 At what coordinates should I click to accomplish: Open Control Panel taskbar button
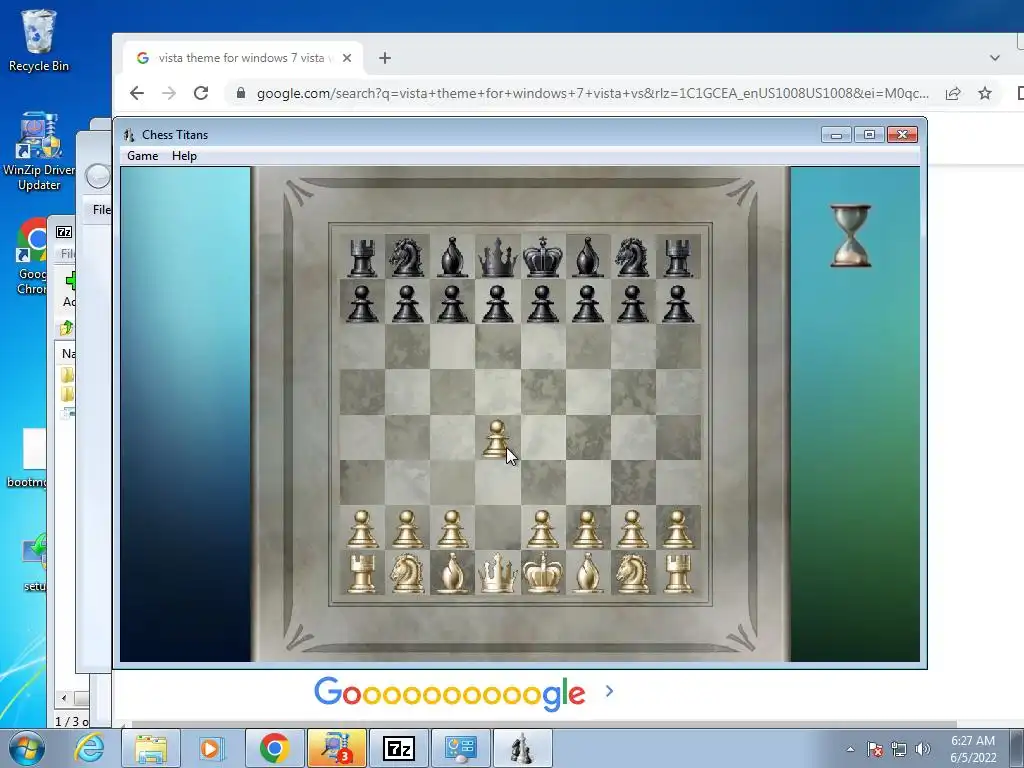click(460, 748)
